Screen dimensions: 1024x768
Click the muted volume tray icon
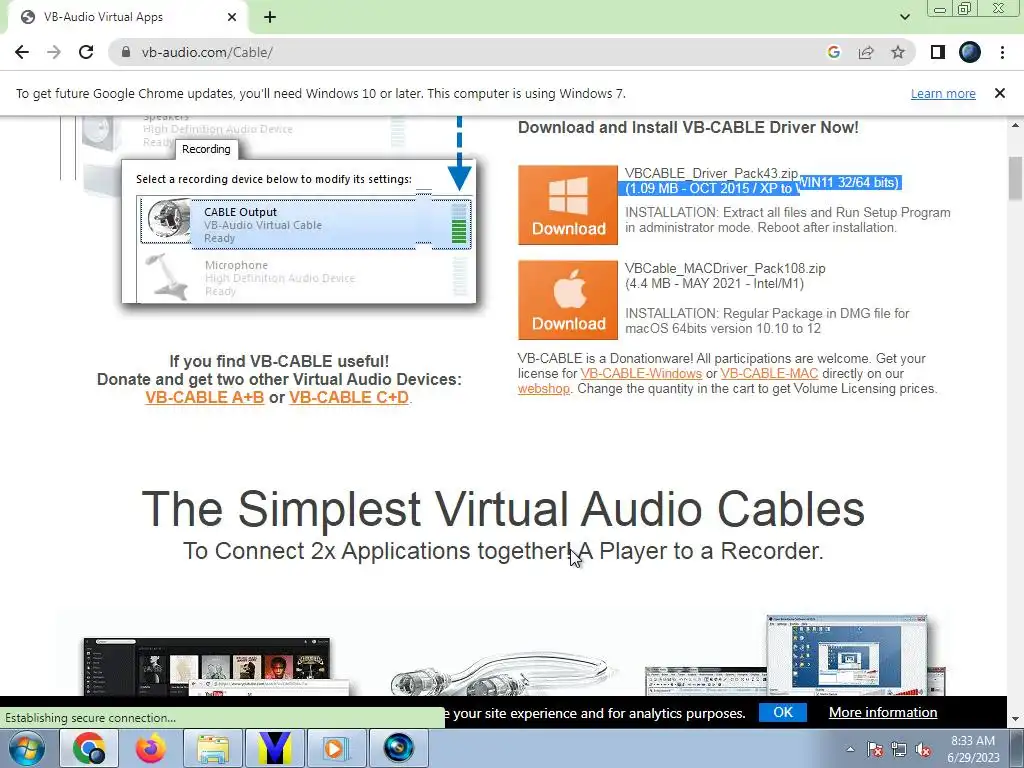click(923, 749)
